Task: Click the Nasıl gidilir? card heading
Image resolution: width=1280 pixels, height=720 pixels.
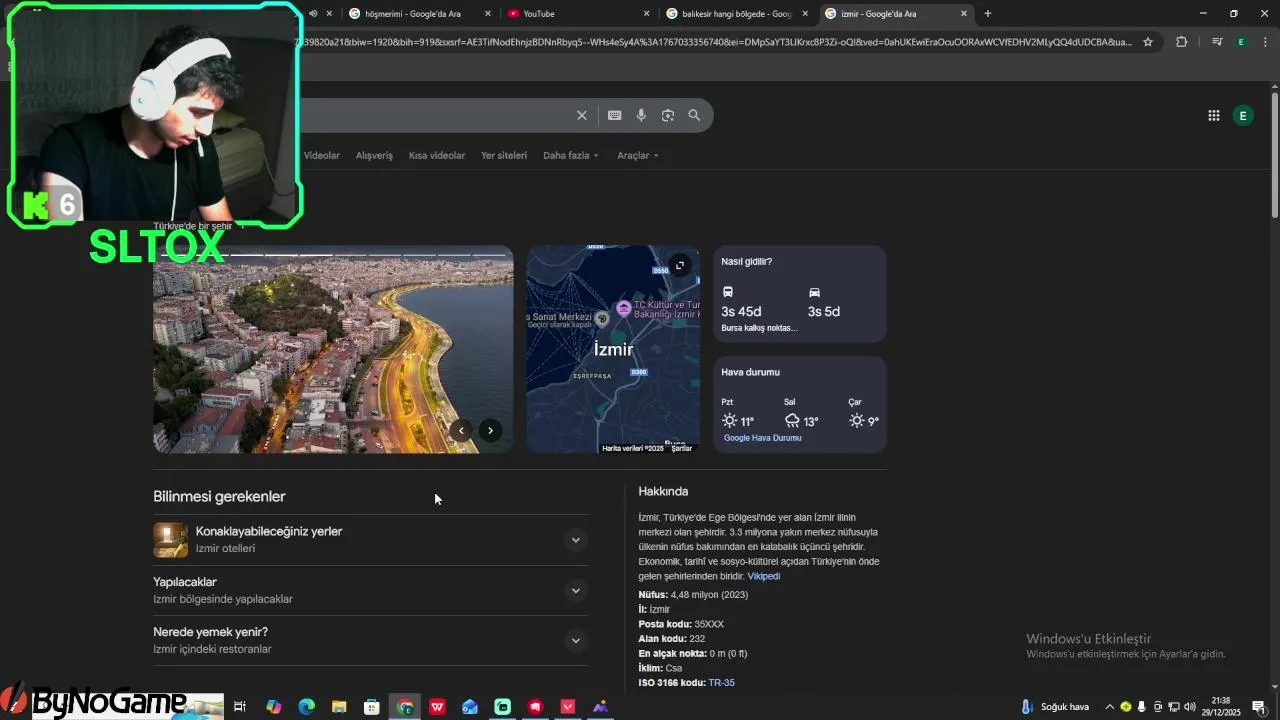Action: (x=746, y=262)
